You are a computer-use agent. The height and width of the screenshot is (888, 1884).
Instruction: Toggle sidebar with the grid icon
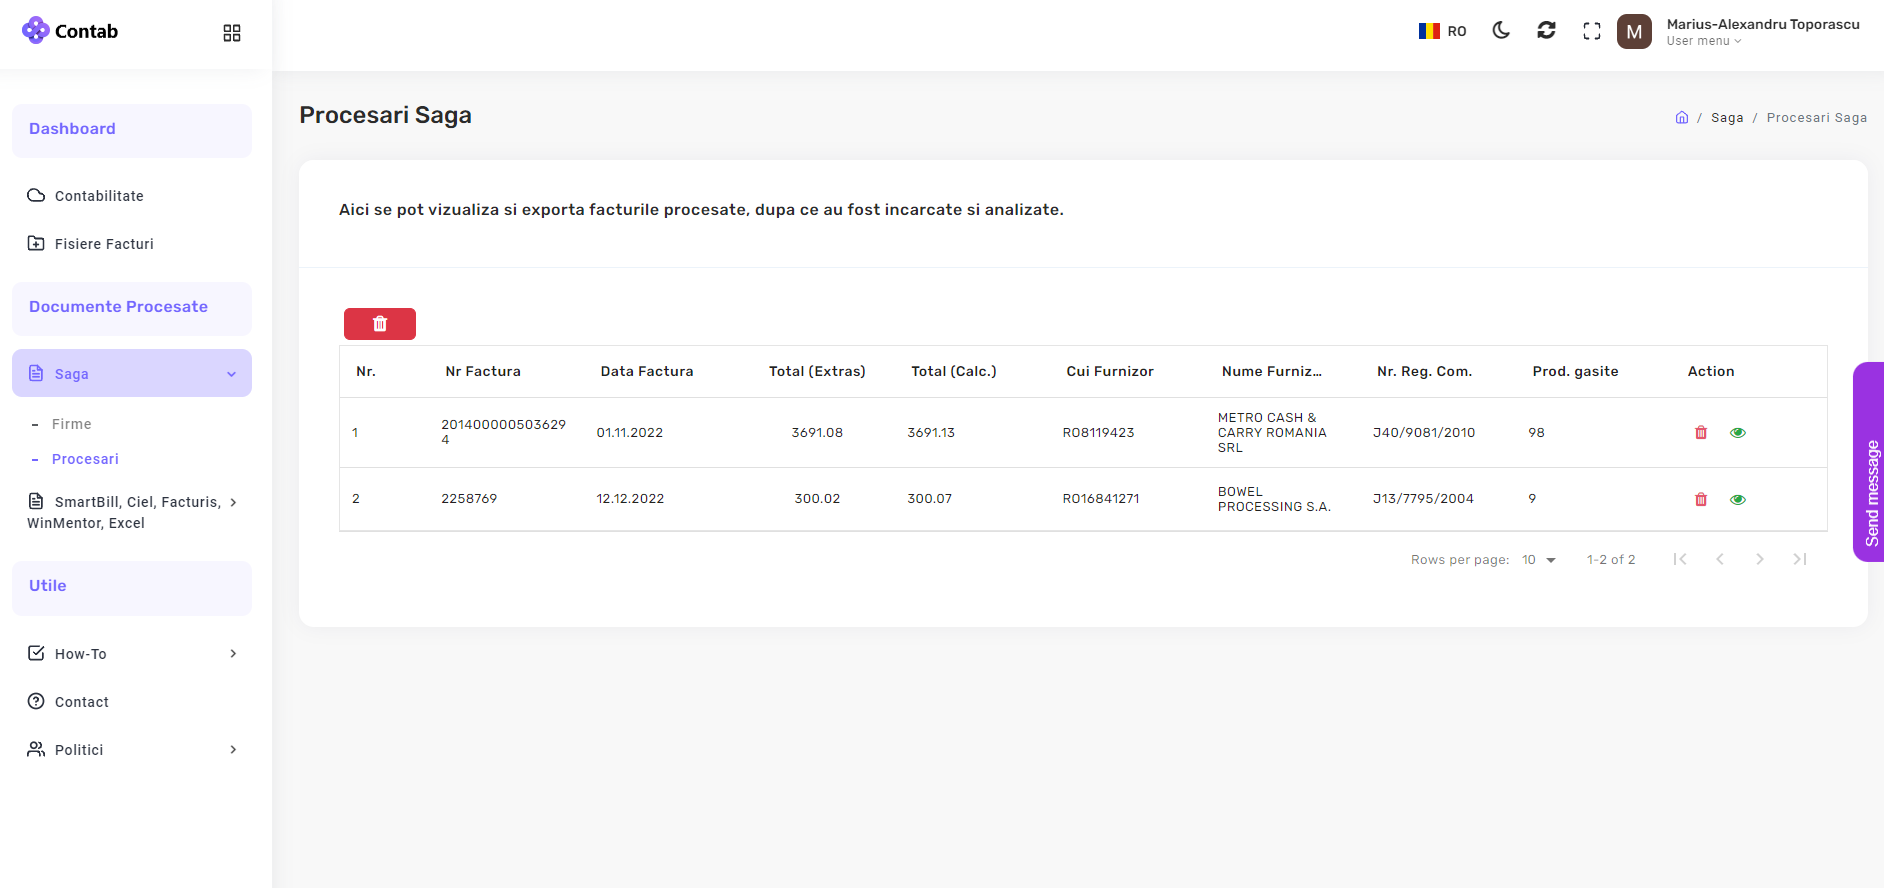[232, 33]
